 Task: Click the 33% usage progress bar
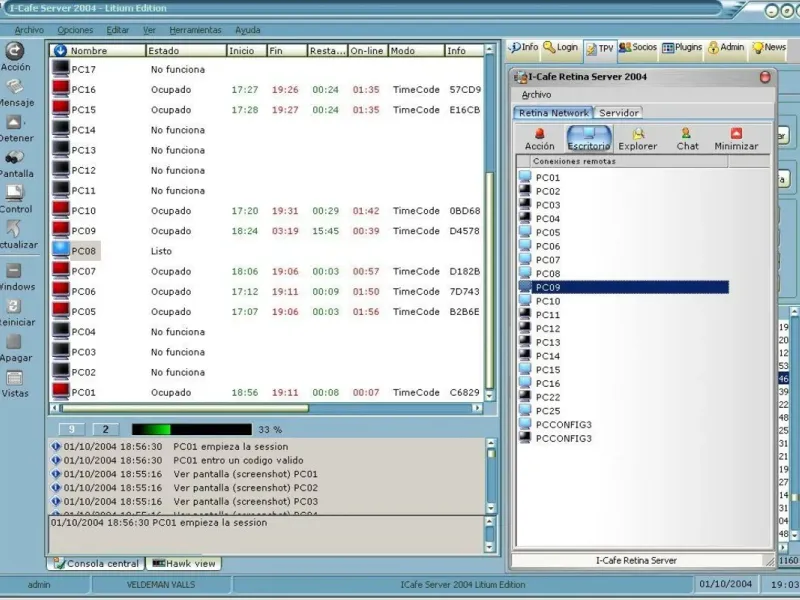(x=192, y=430)
